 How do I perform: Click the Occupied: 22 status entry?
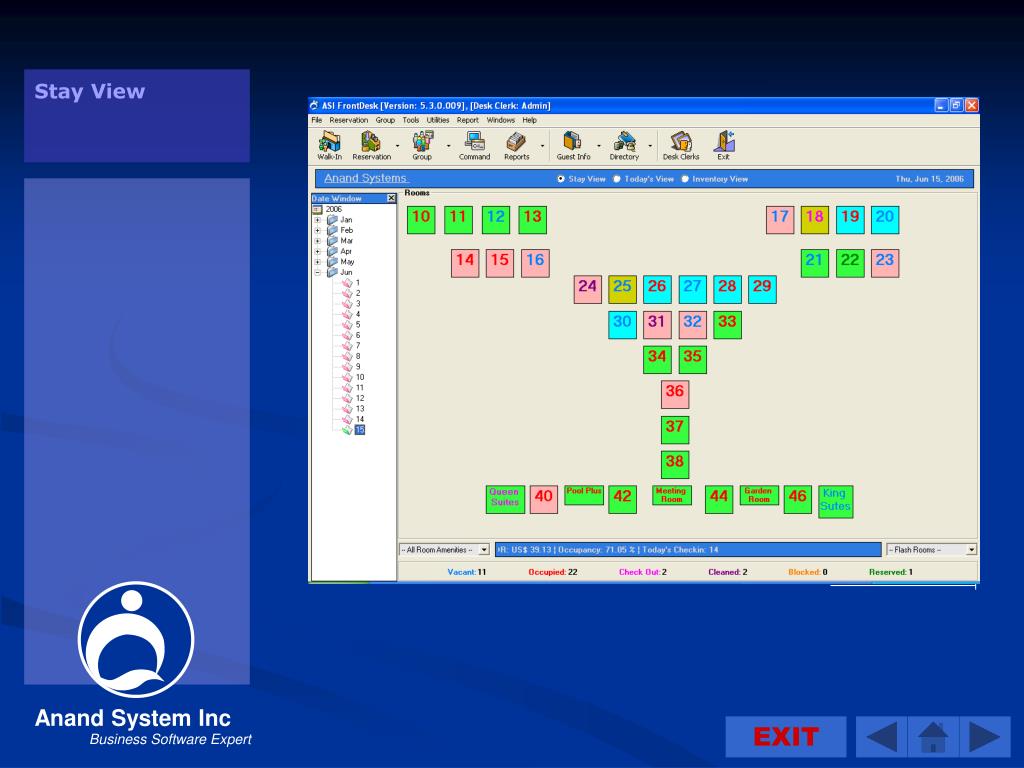pos(553,572)
